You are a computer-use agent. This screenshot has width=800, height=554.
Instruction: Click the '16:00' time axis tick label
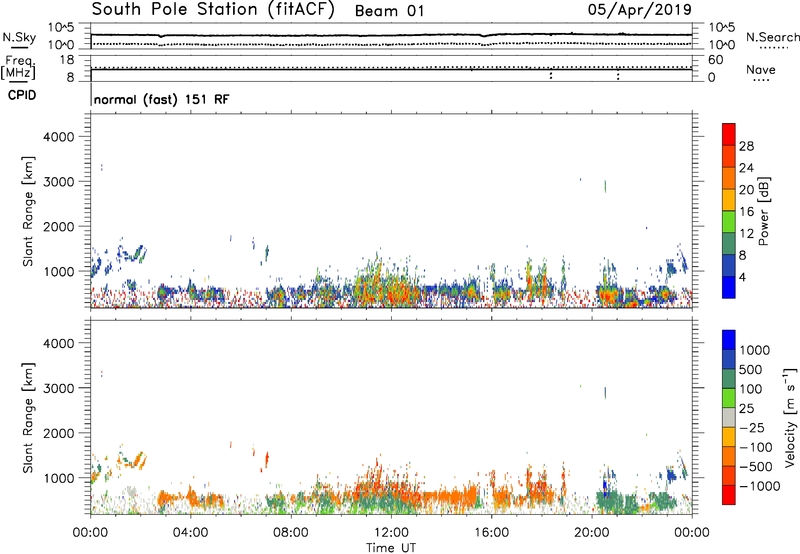[x=491, y=533]
